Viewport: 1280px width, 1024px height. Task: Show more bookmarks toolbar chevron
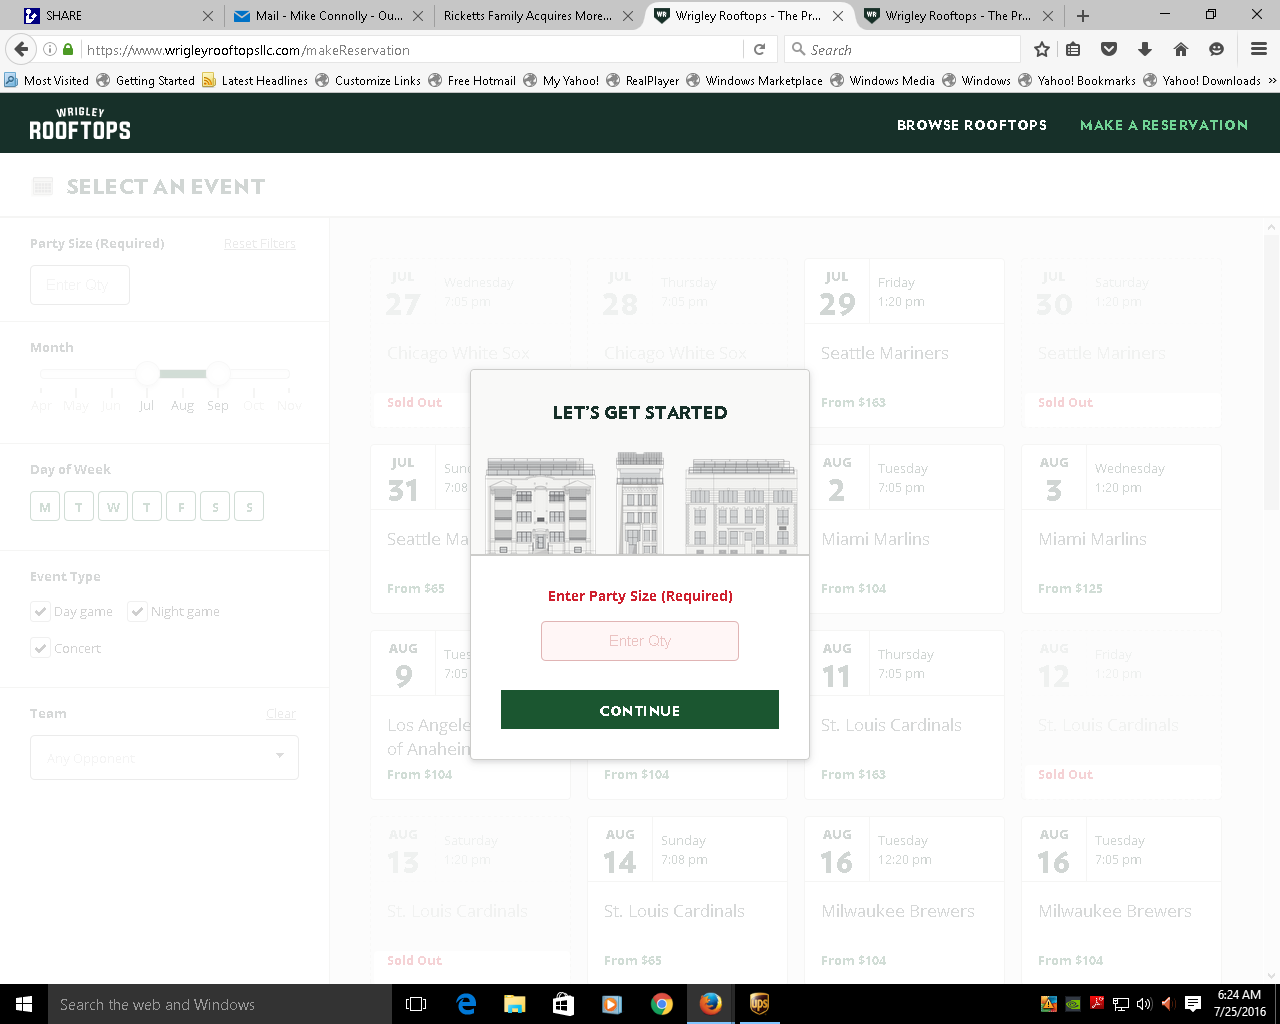coord(1272,80)
